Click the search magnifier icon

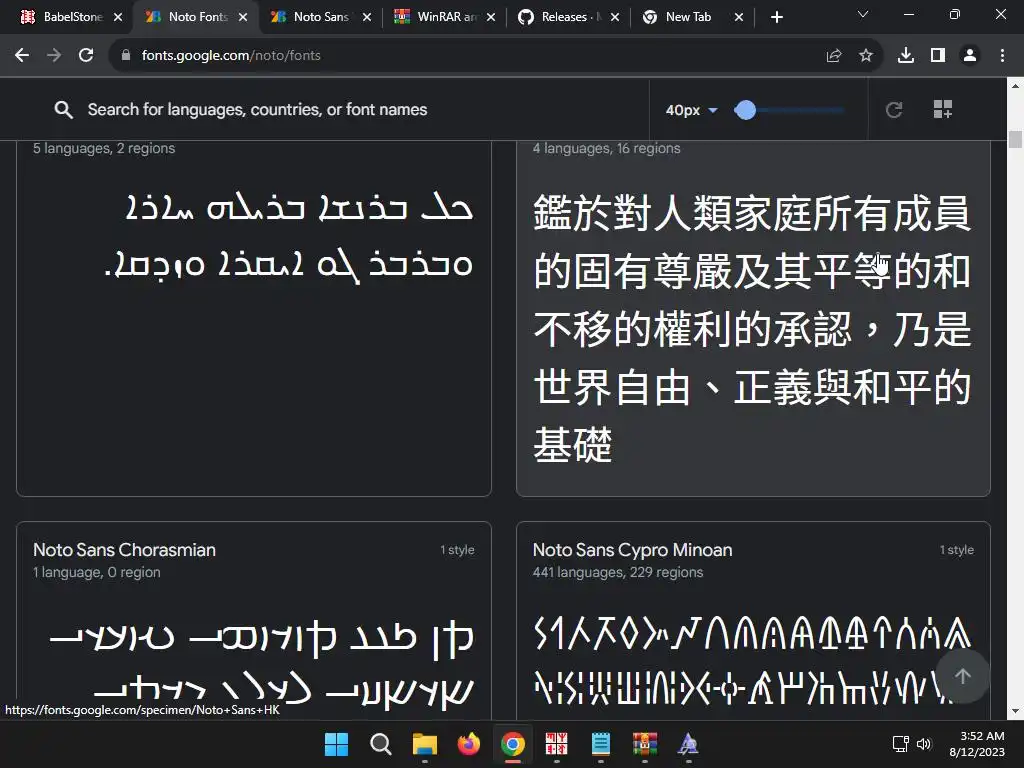63,110
